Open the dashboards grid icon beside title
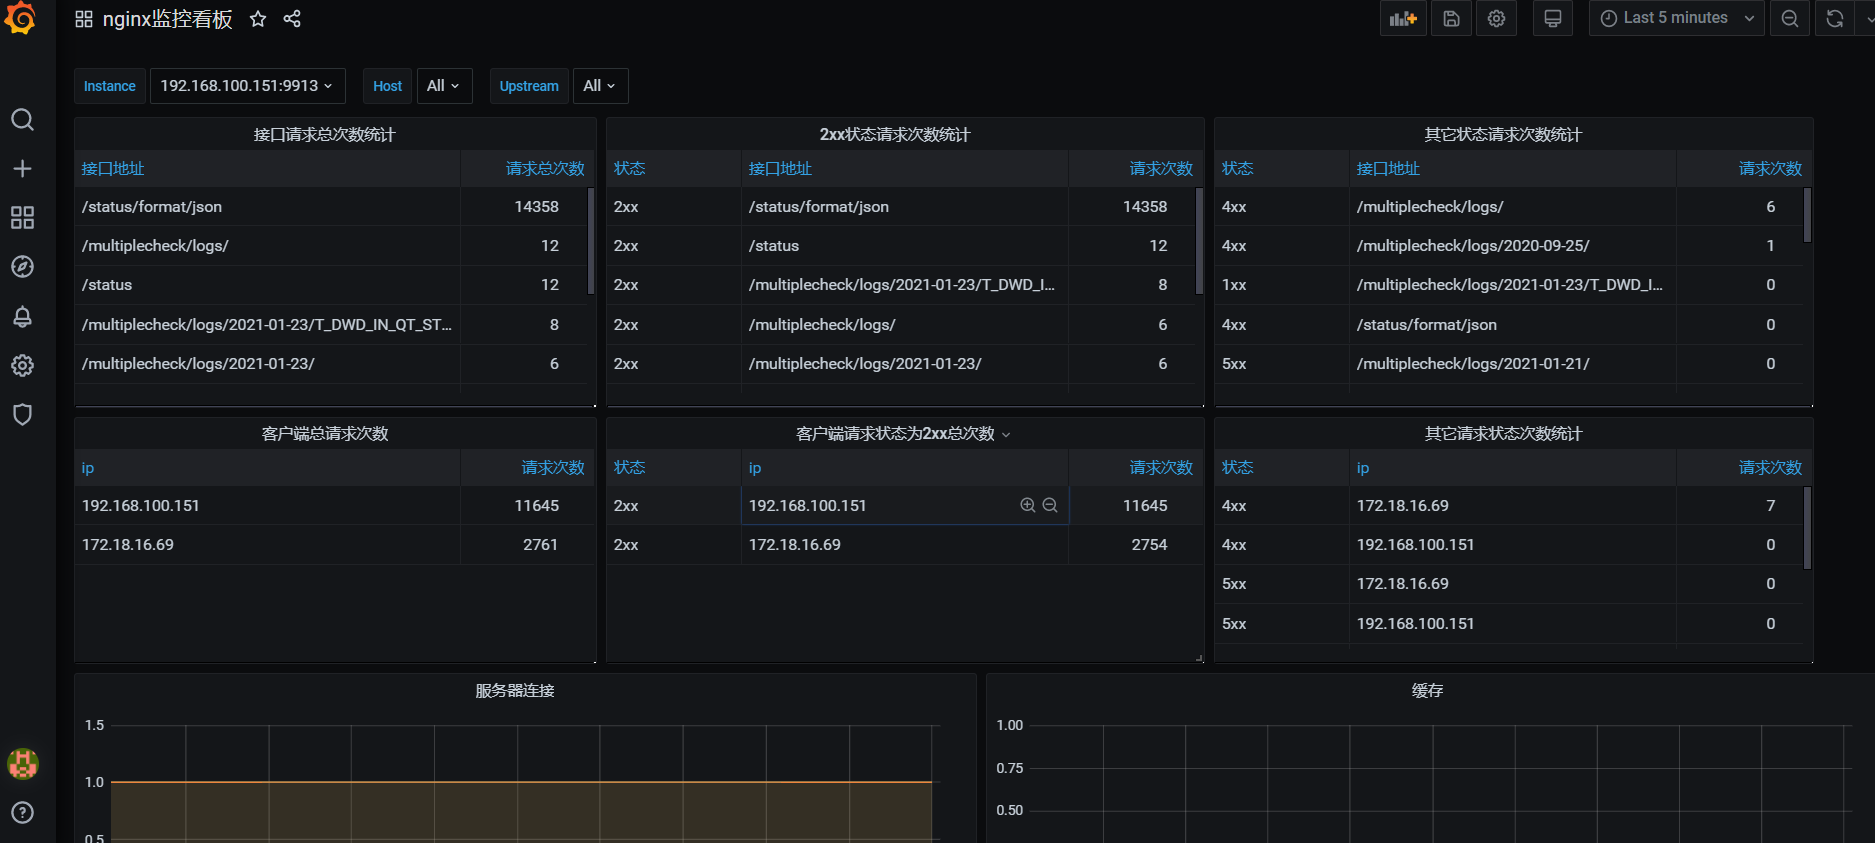1875x843 pixels. (x=84, y=19)
